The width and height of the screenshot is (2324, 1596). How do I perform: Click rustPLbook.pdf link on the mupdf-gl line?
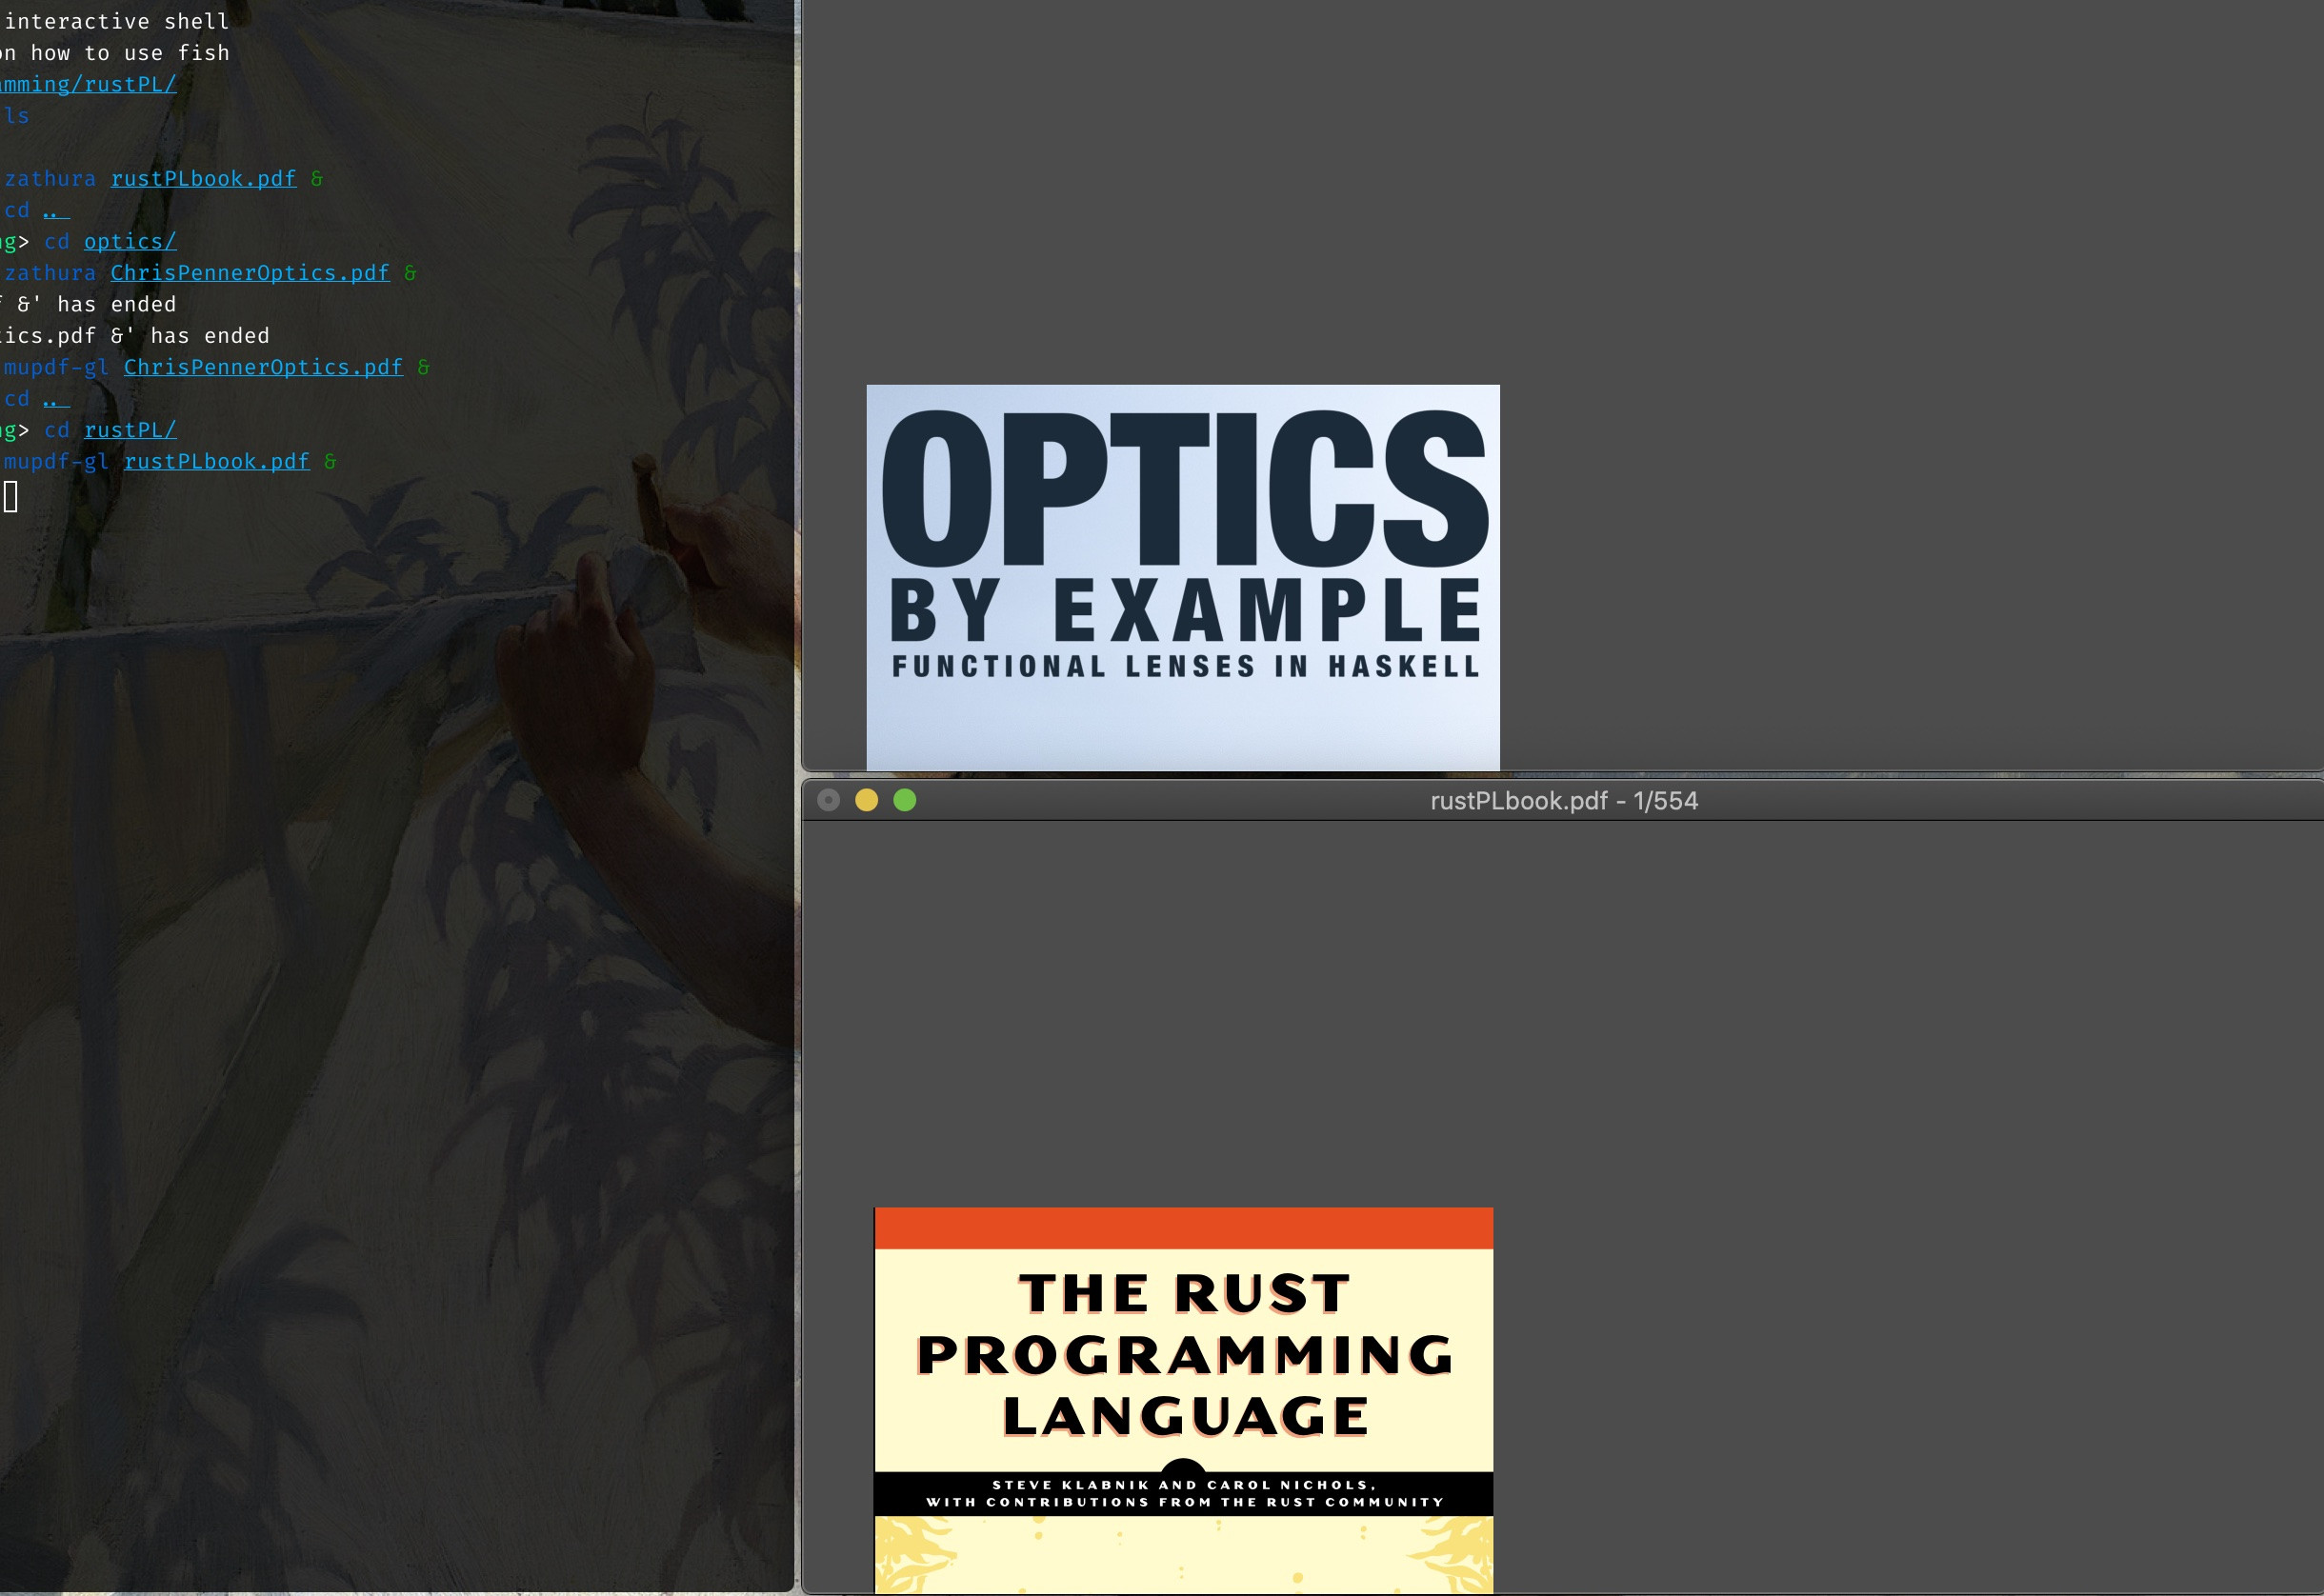point(217,461)
